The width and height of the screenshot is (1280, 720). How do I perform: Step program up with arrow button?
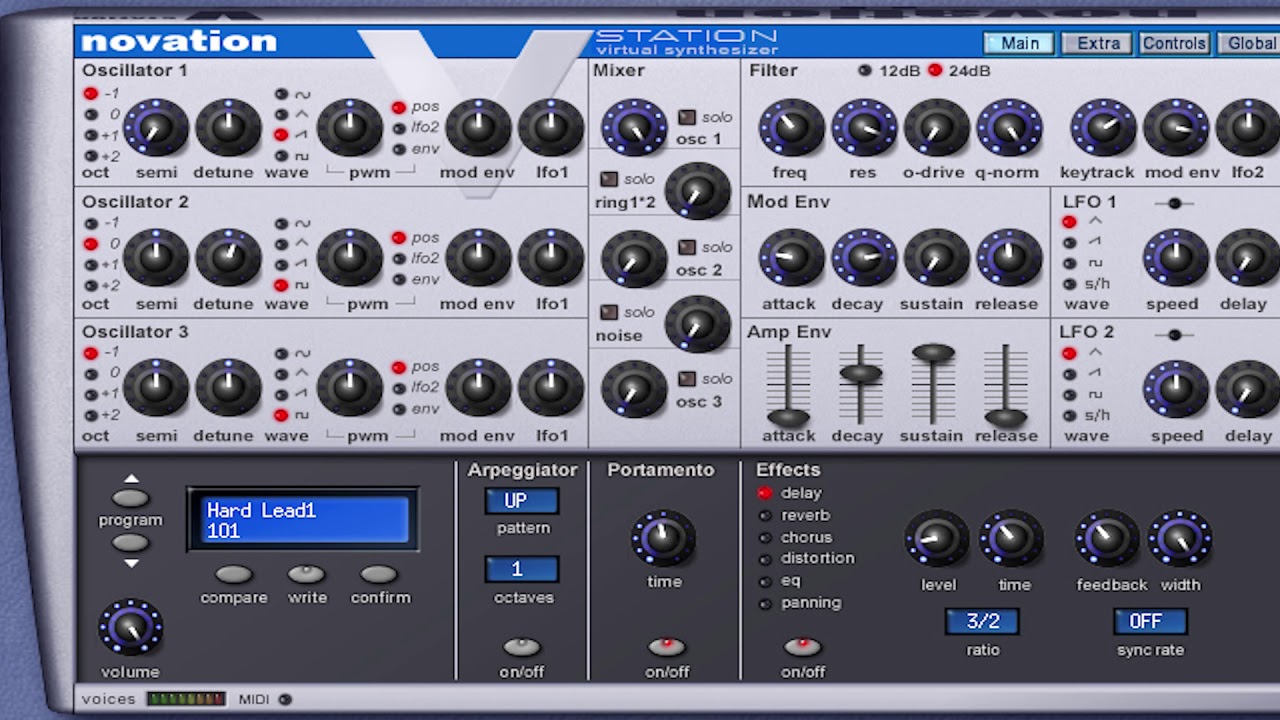tap(131, 497)
